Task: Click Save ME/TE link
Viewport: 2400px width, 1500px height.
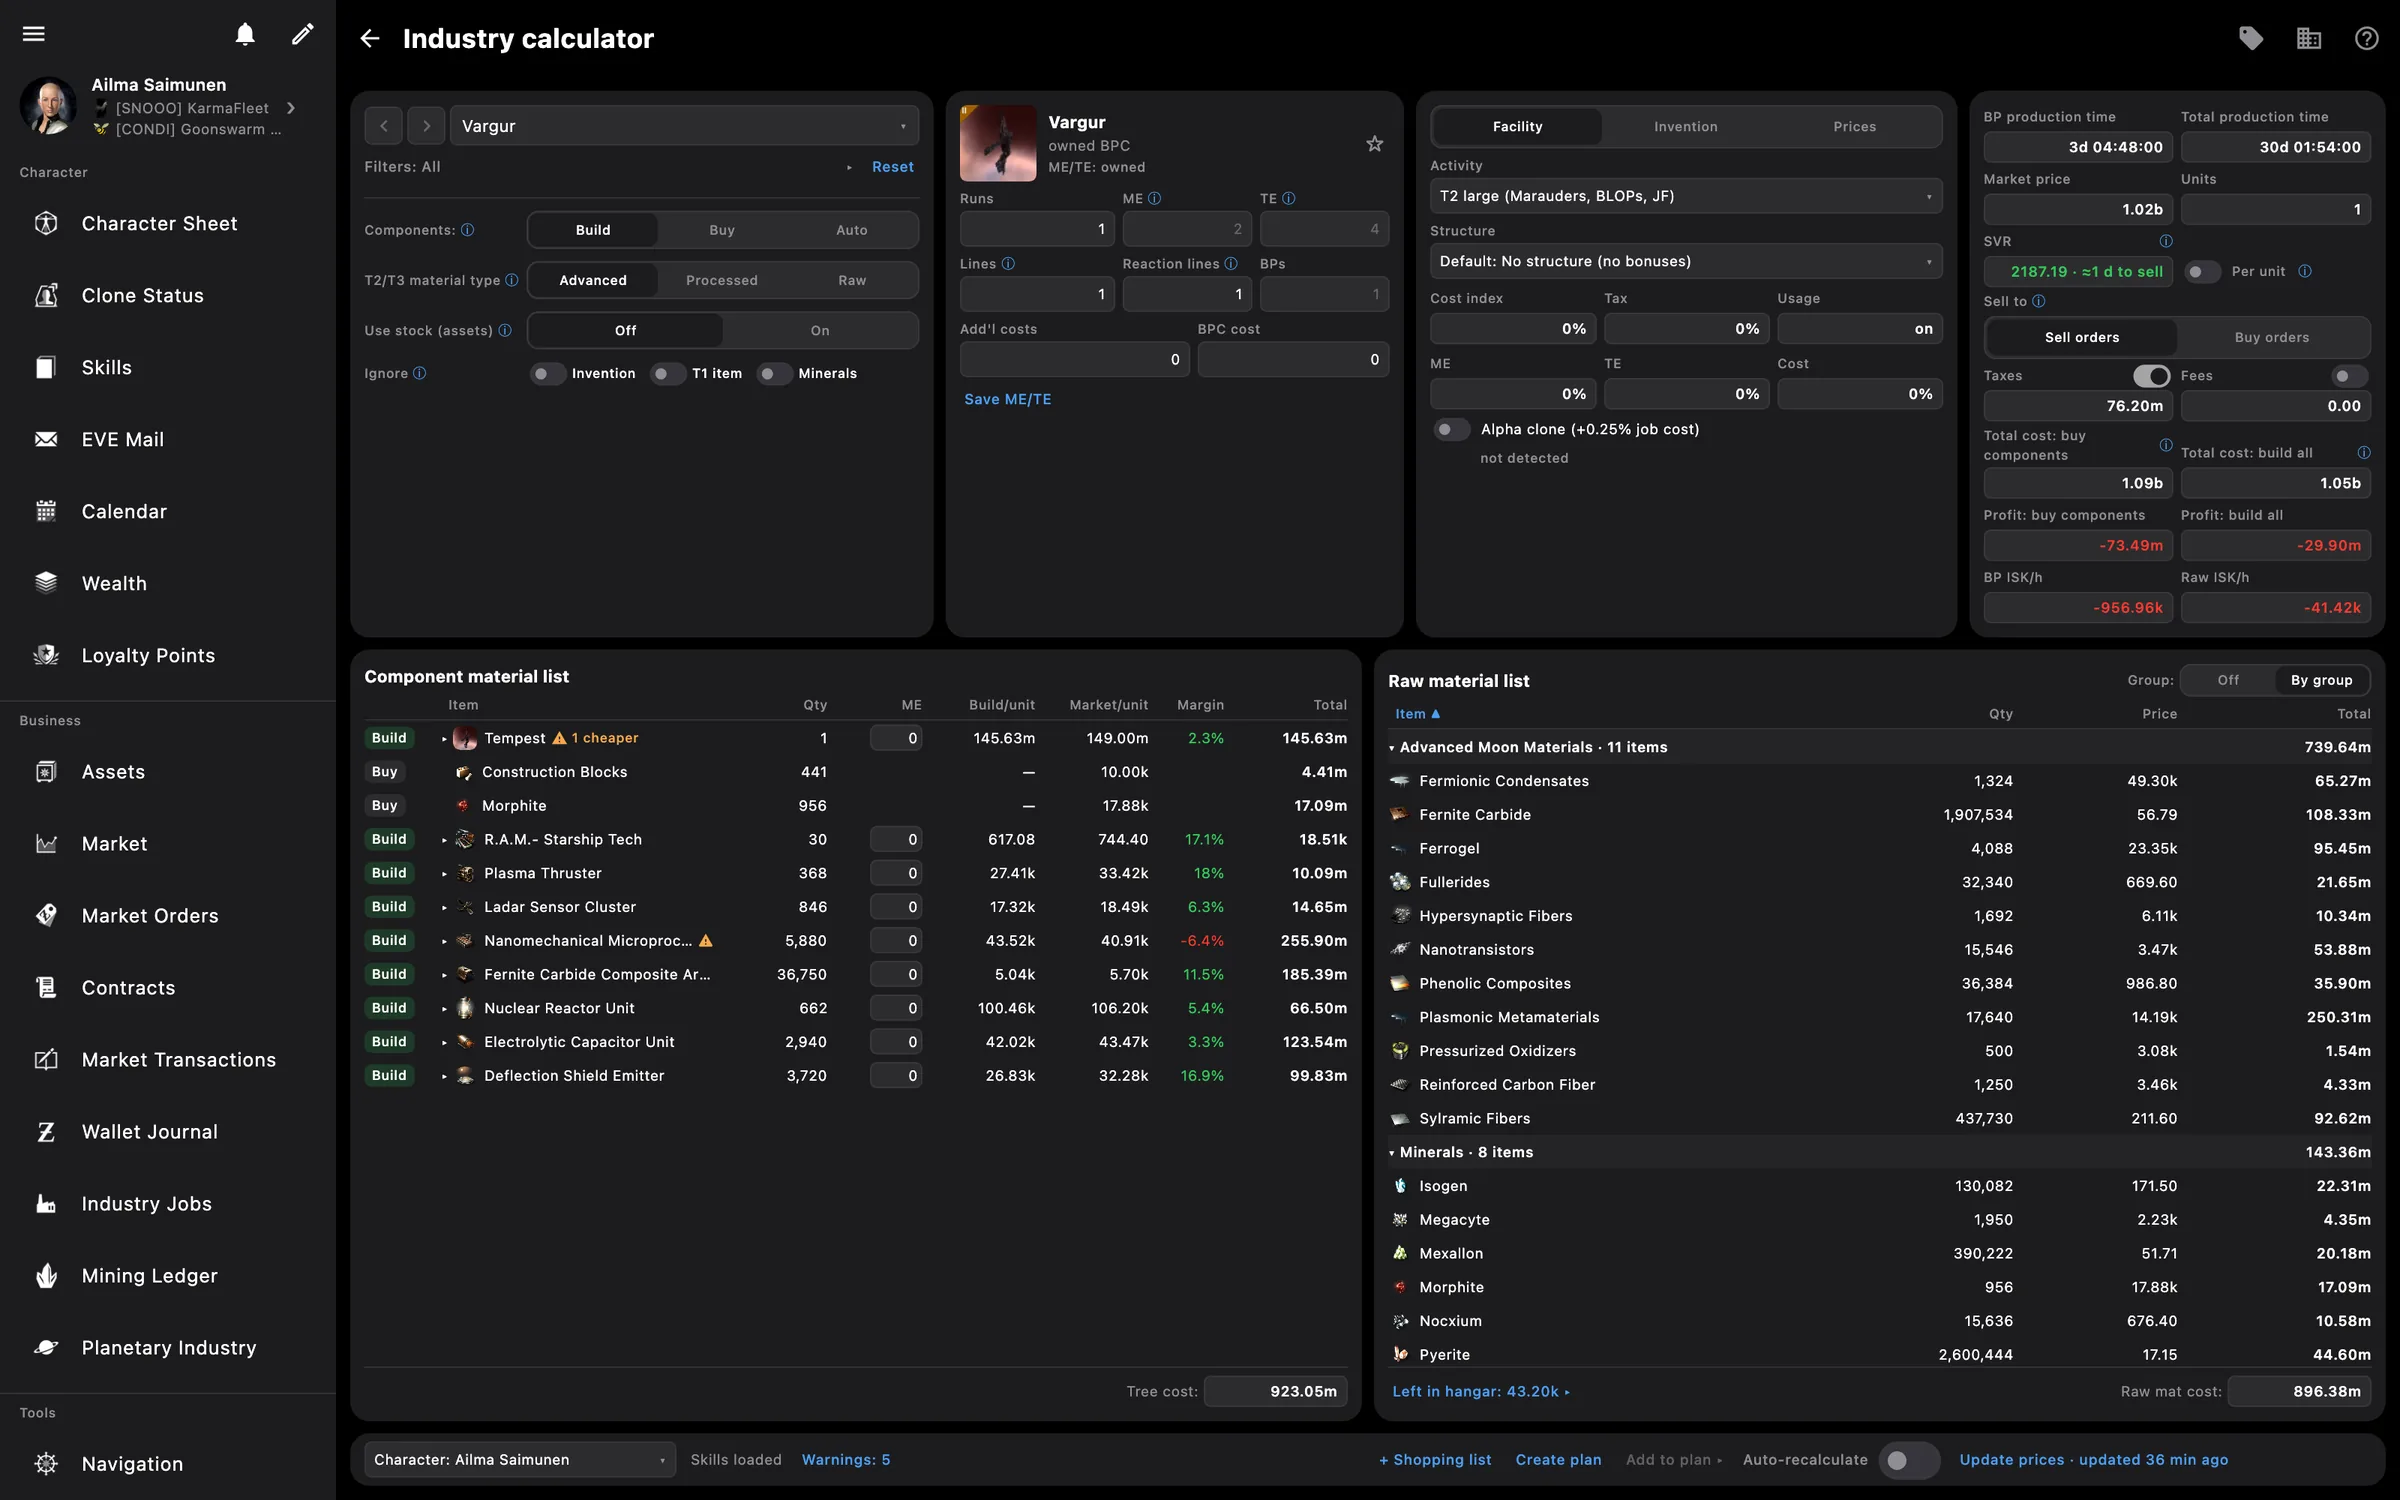Action: click(1007, 399)
